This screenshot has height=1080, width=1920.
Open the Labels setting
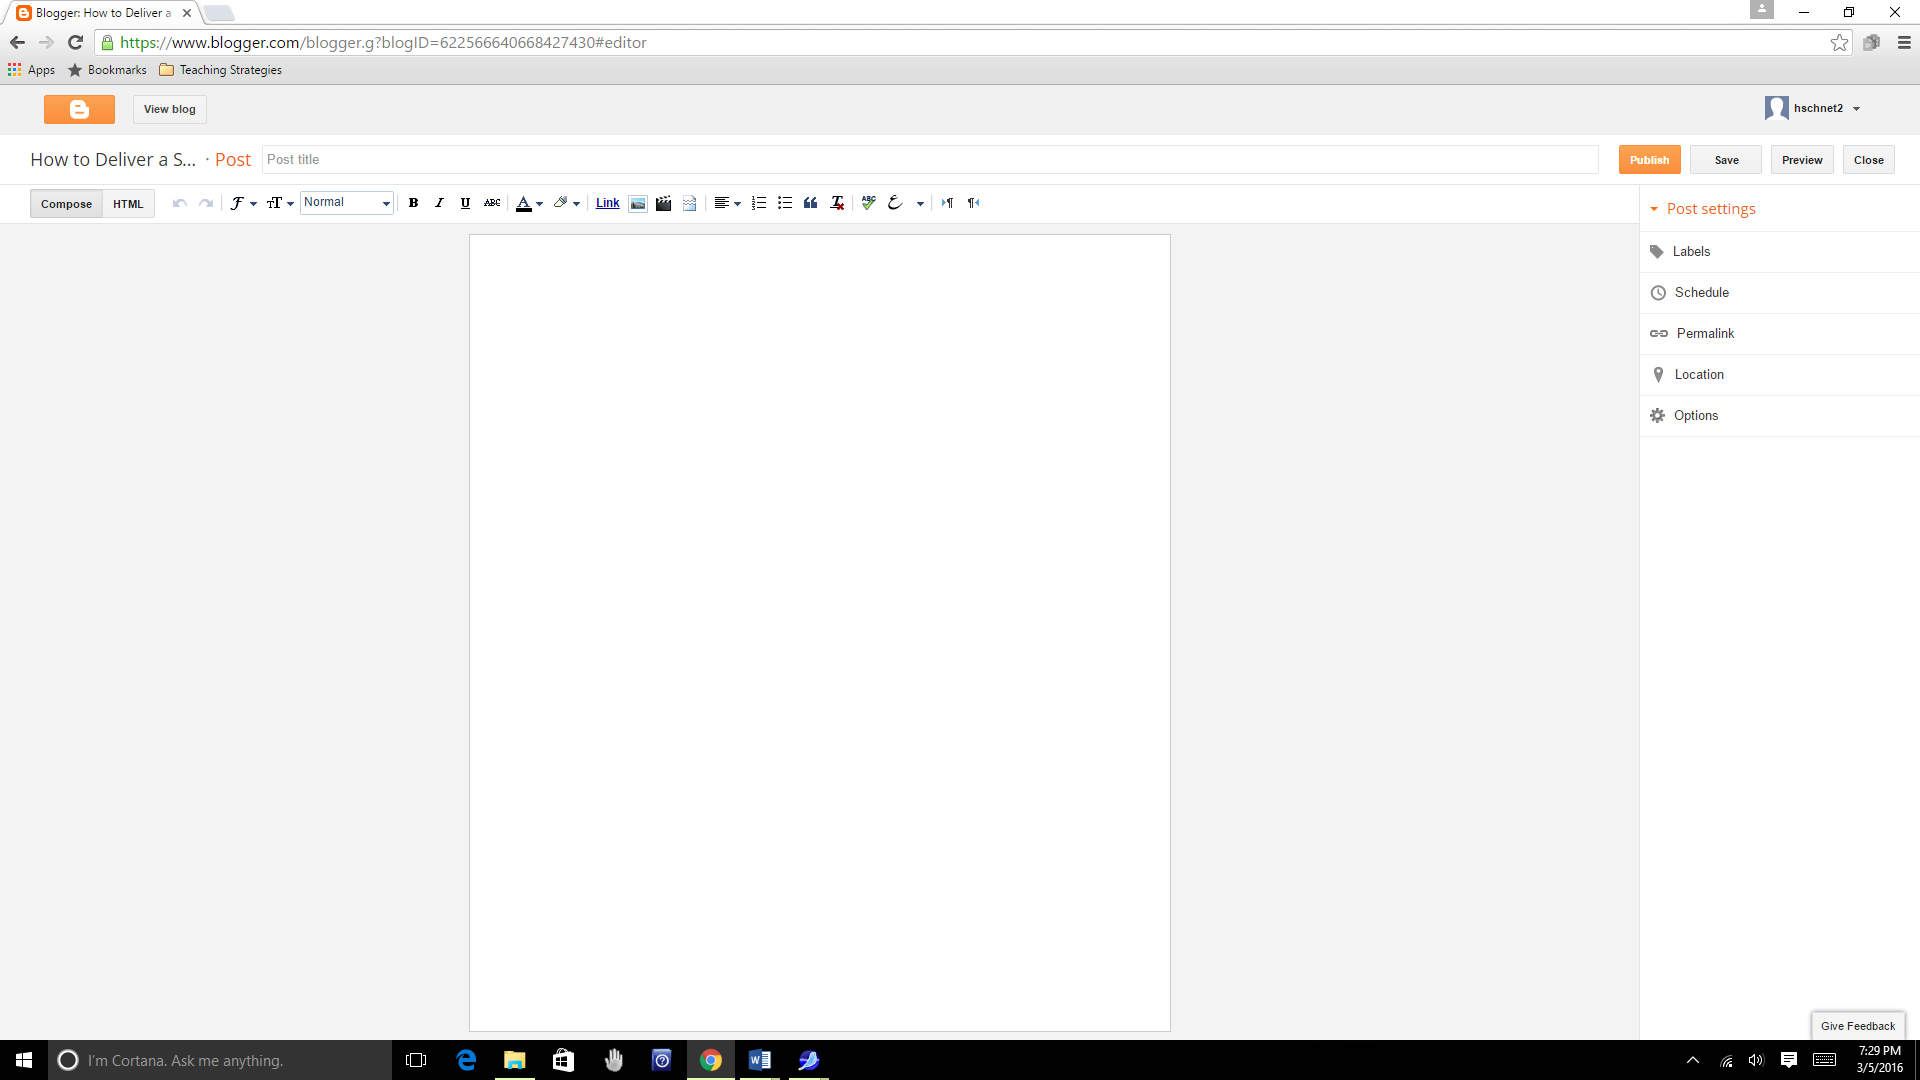pyautogui.click(x=1691, y=252)
